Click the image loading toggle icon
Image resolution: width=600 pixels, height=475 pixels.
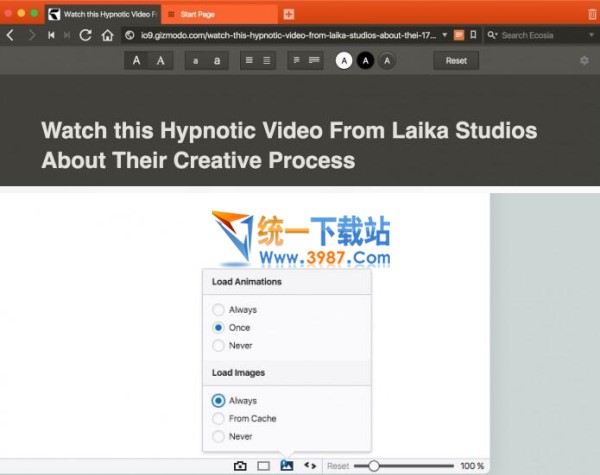287,466
